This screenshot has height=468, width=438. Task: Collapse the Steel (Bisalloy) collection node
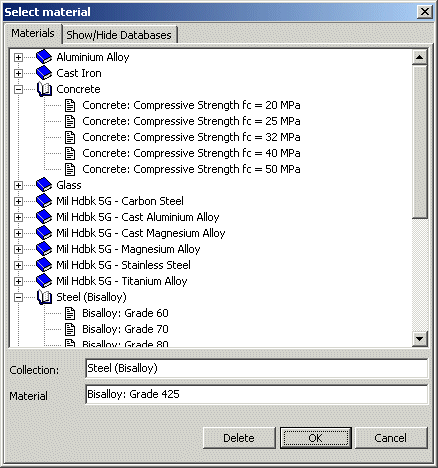19,297
